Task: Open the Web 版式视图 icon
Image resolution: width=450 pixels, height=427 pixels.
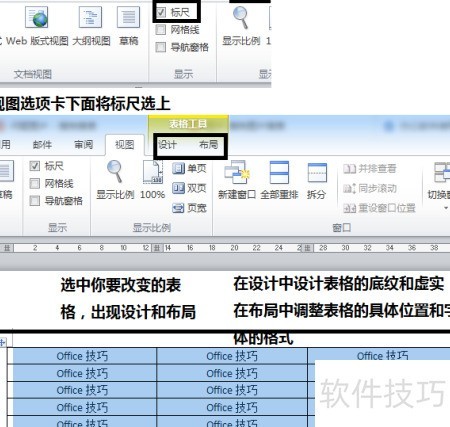Action: pyautogui.click(x=37, y=18)
